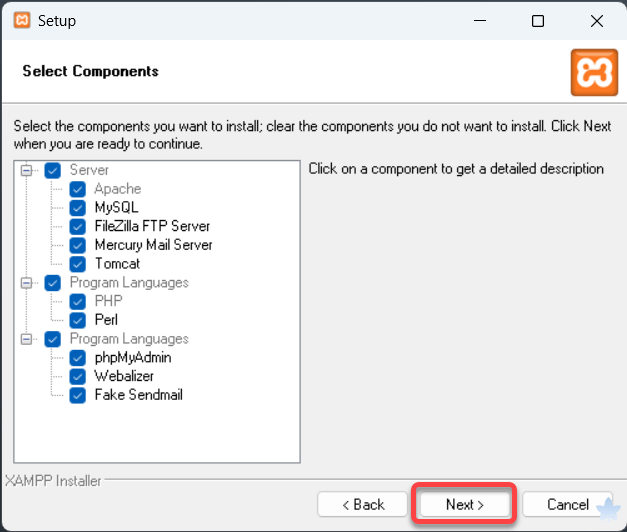This screenshot has width=627, height=532.
Task: Toggle checkbox of Program Languages group above PHP
Action: [x=53, y=283]
